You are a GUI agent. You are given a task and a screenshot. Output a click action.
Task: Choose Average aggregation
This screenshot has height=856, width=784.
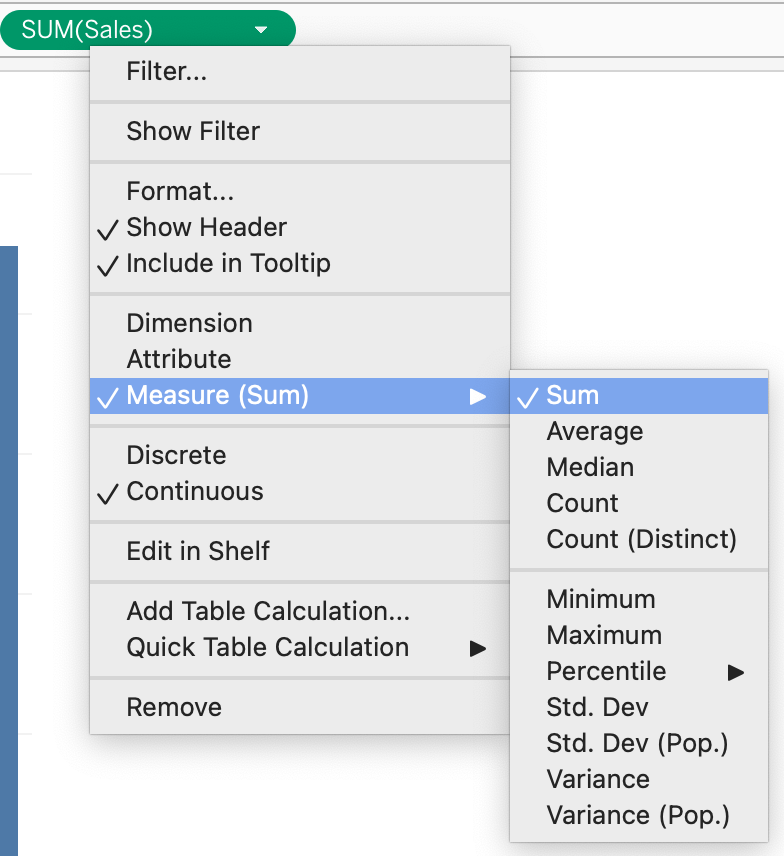[595, 431]
